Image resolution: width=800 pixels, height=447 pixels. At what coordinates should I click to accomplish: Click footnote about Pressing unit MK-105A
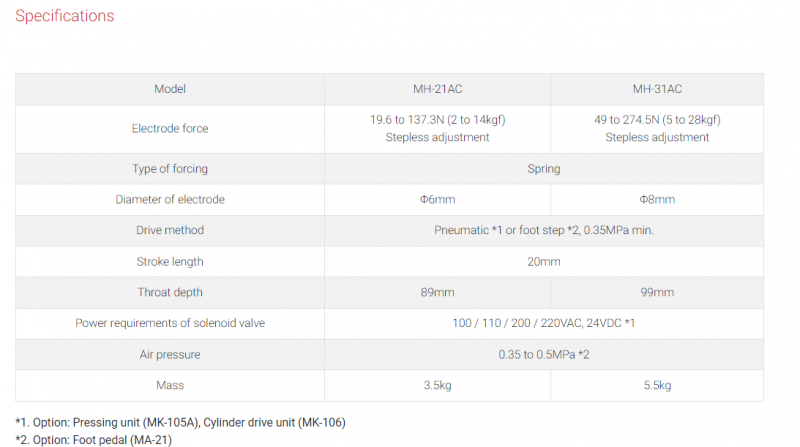pos(181,423)
